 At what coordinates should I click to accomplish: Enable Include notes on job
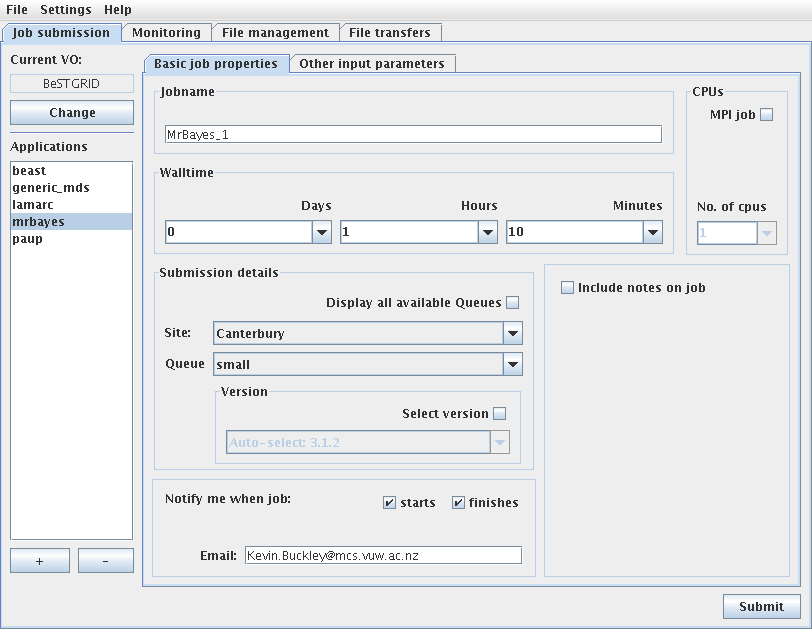click(x=568, y=288)
